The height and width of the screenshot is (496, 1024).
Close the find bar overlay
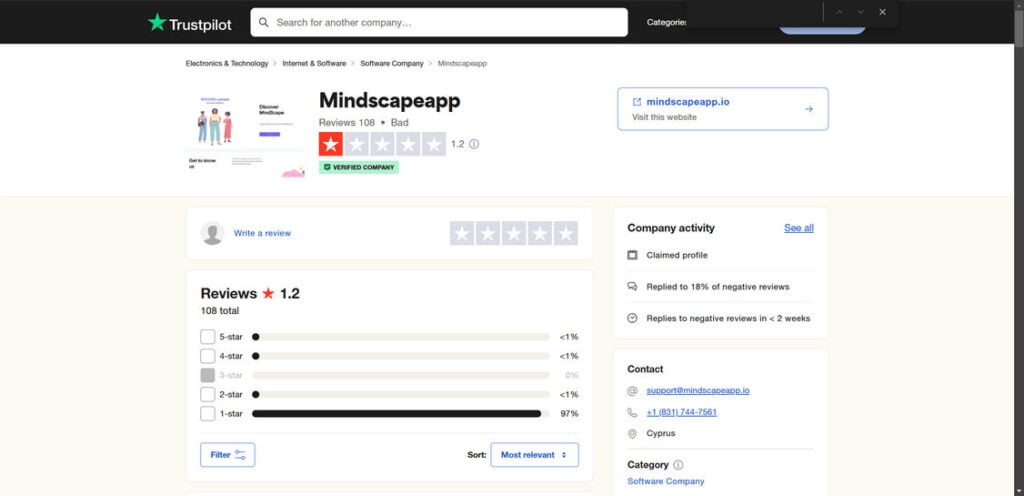[882, 12]
